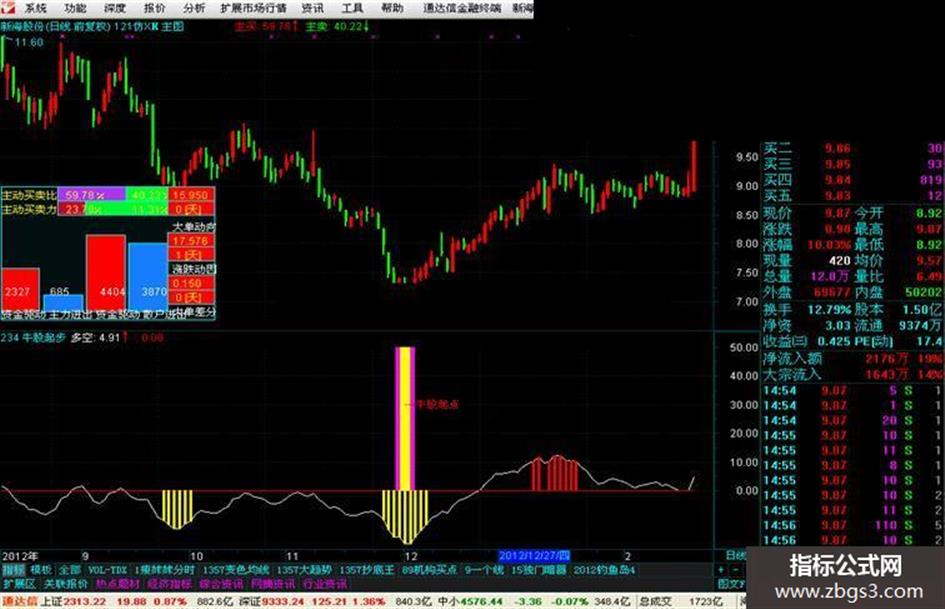Click the red 2327 capital bar

[x=20, y=289]
